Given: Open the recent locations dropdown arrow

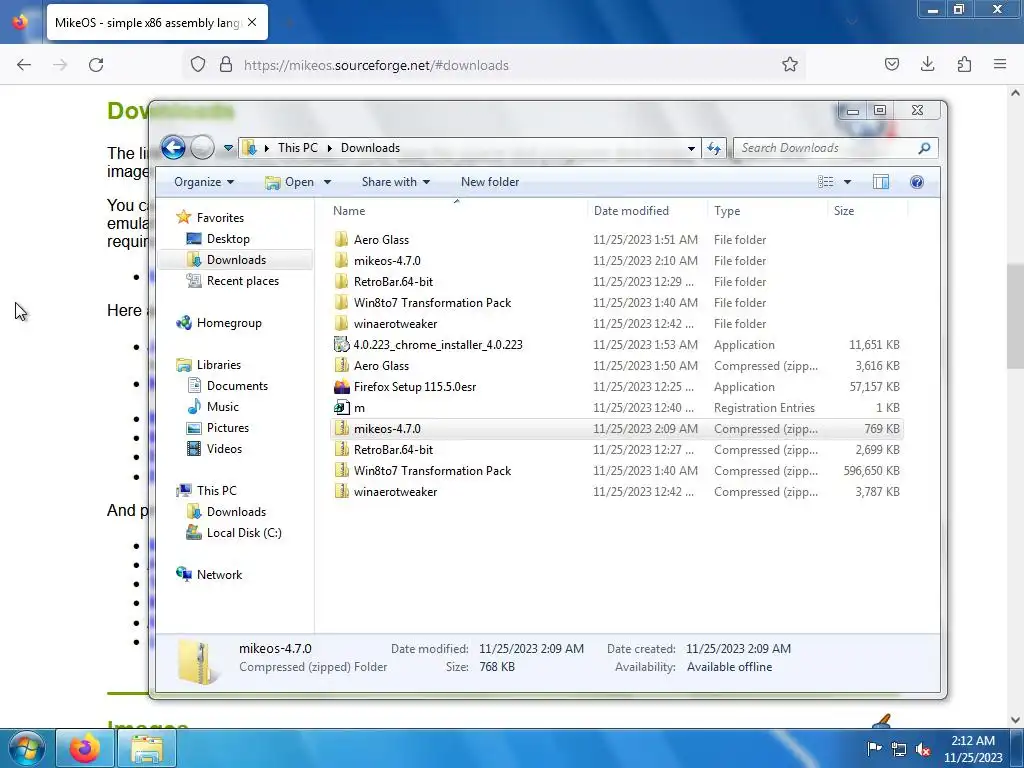Looking at the screenshot, I should coord(228,148).
